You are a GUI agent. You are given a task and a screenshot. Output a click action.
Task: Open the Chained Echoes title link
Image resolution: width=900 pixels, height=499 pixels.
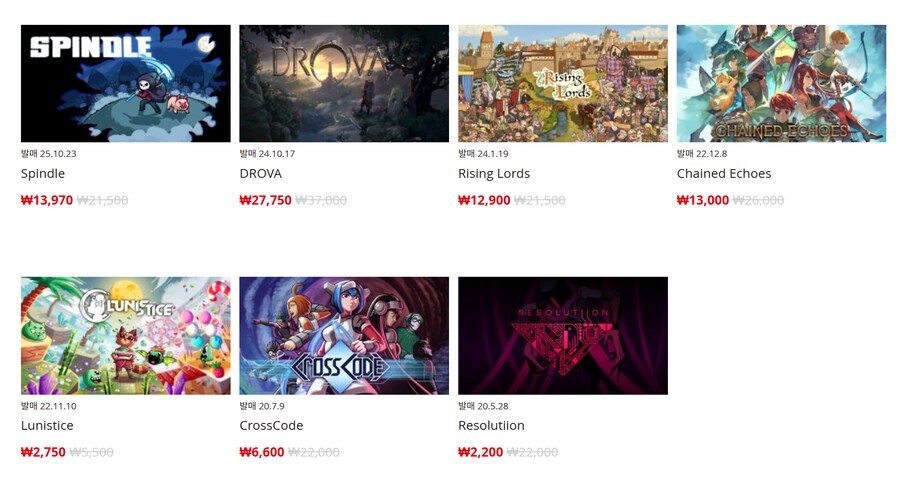click(x=724, y=173)
